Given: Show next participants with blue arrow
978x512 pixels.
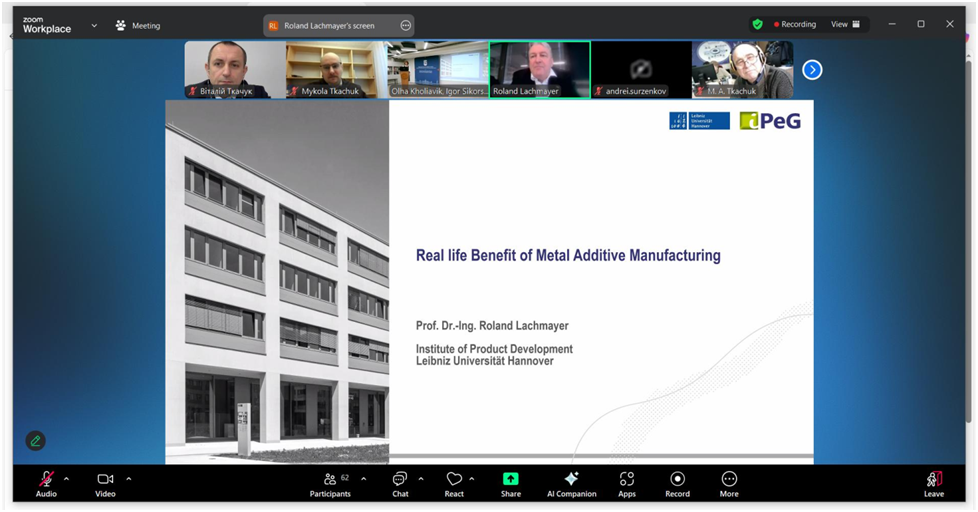Looking at the screenshot, I should click(812, 69).
